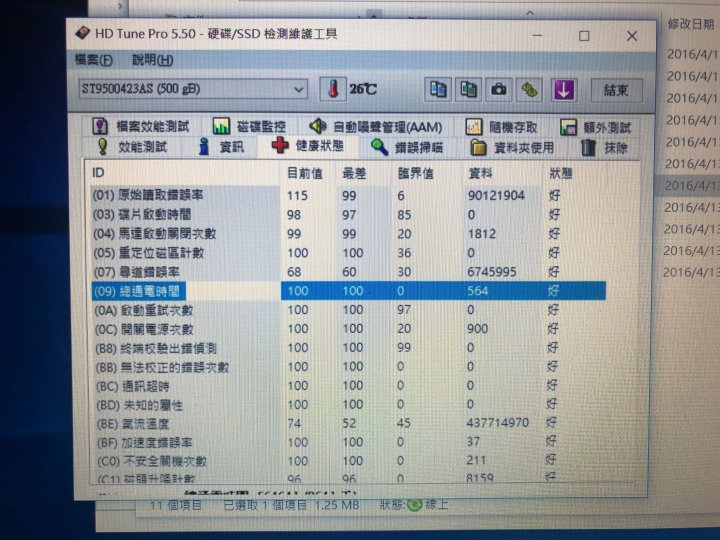Maximize the HD Tune Pro window
Viewport: 720px width, 540px height.
[584, 36]
